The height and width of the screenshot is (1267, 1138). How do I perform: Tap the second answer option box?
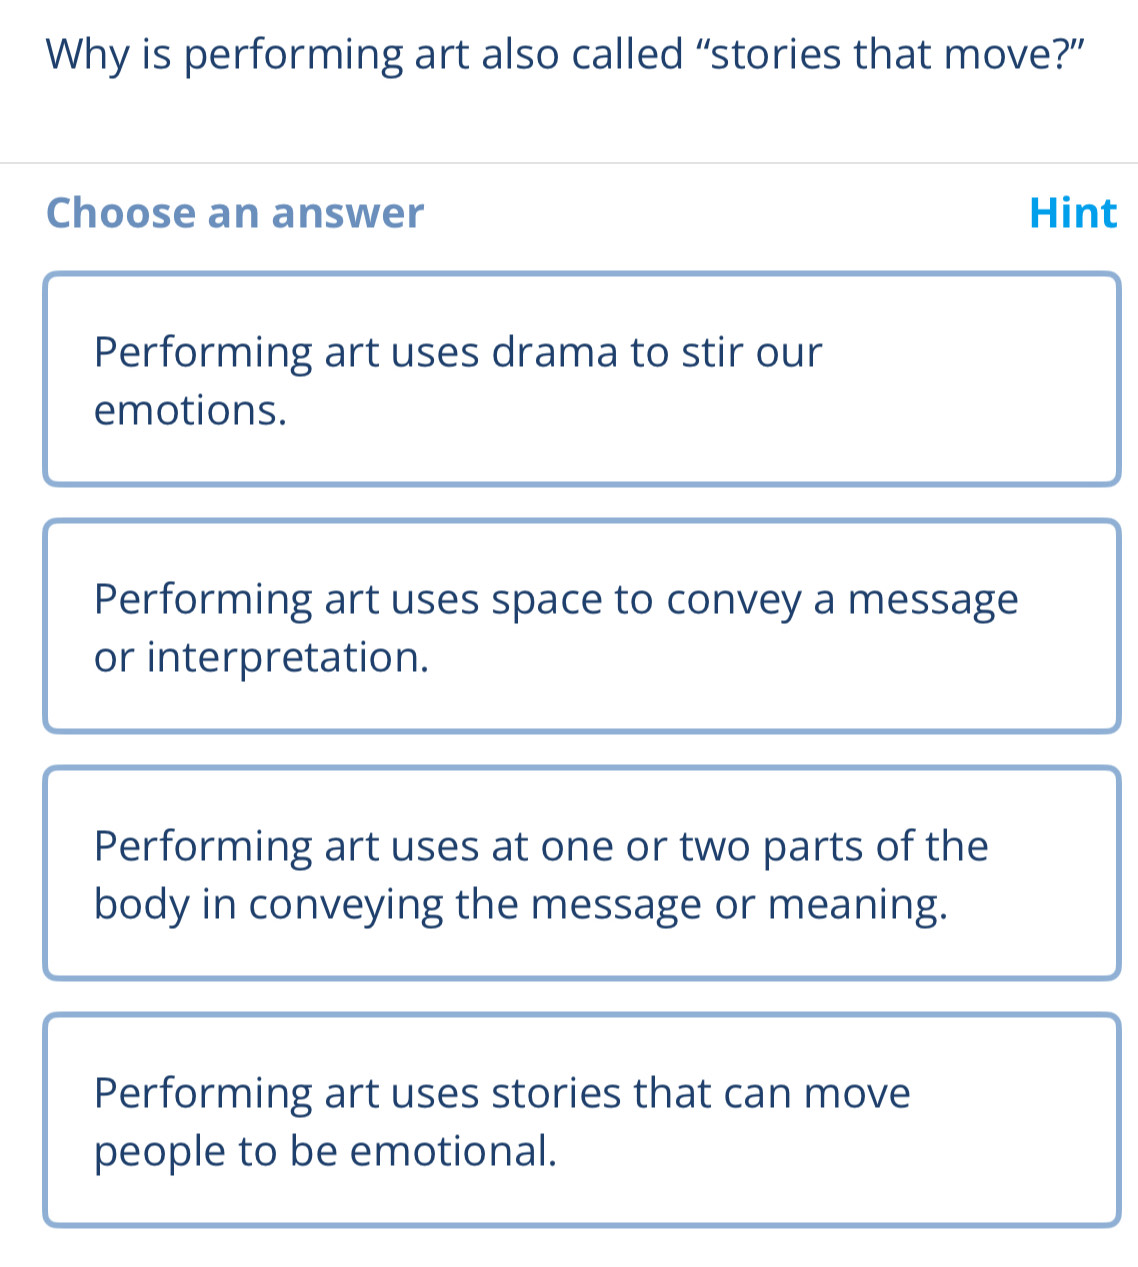coord(581,626)
